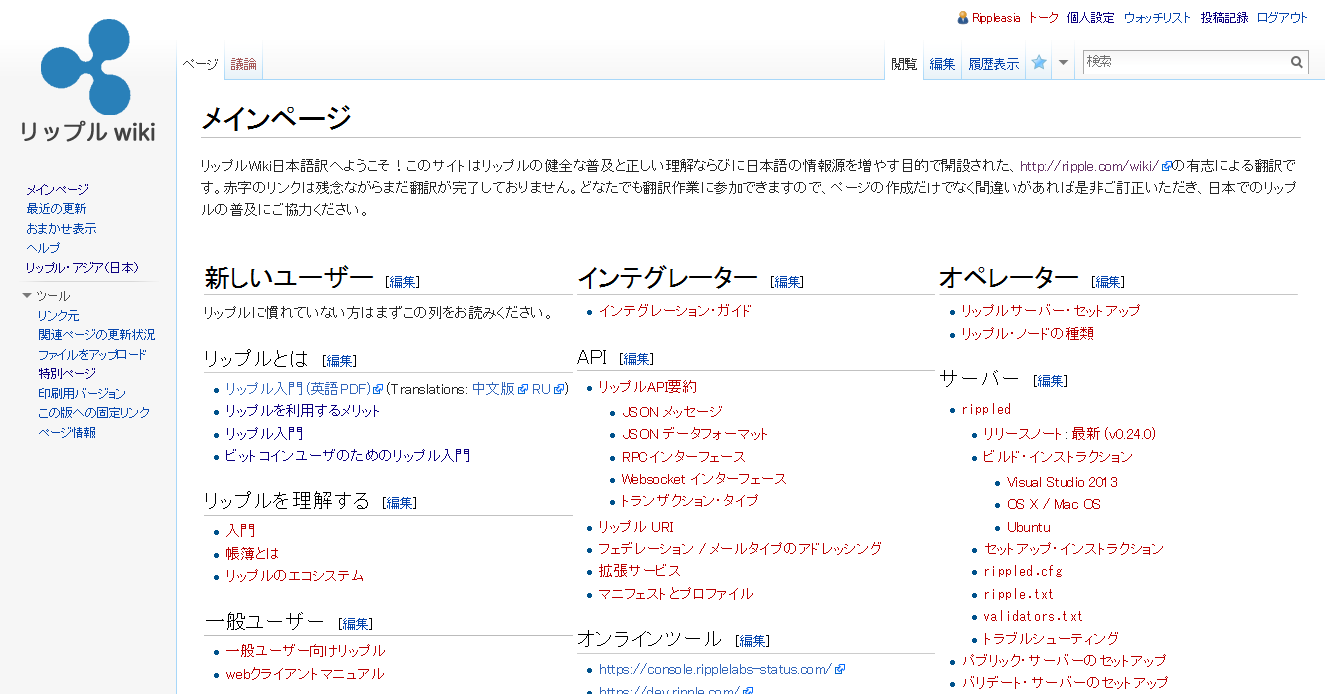Edit the リップルとは section
The image size is (1325, 694).
(x=340, y=361)
